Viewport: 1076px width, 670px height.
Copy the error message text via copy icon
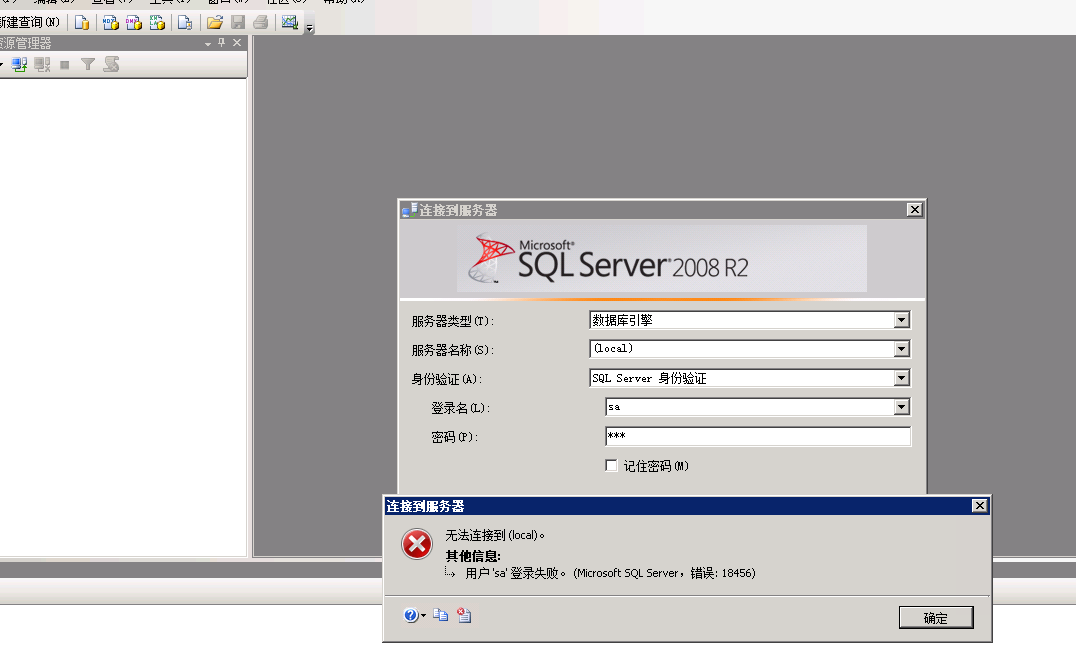tap(440, 616)
